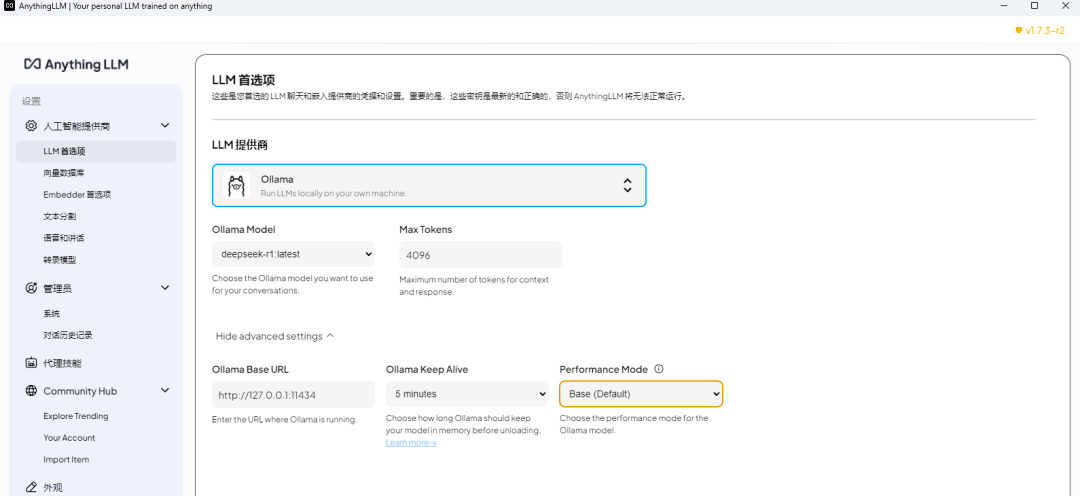Click the administrator user icon beside 管理员
1080x496 pixels.
point(31,288)
